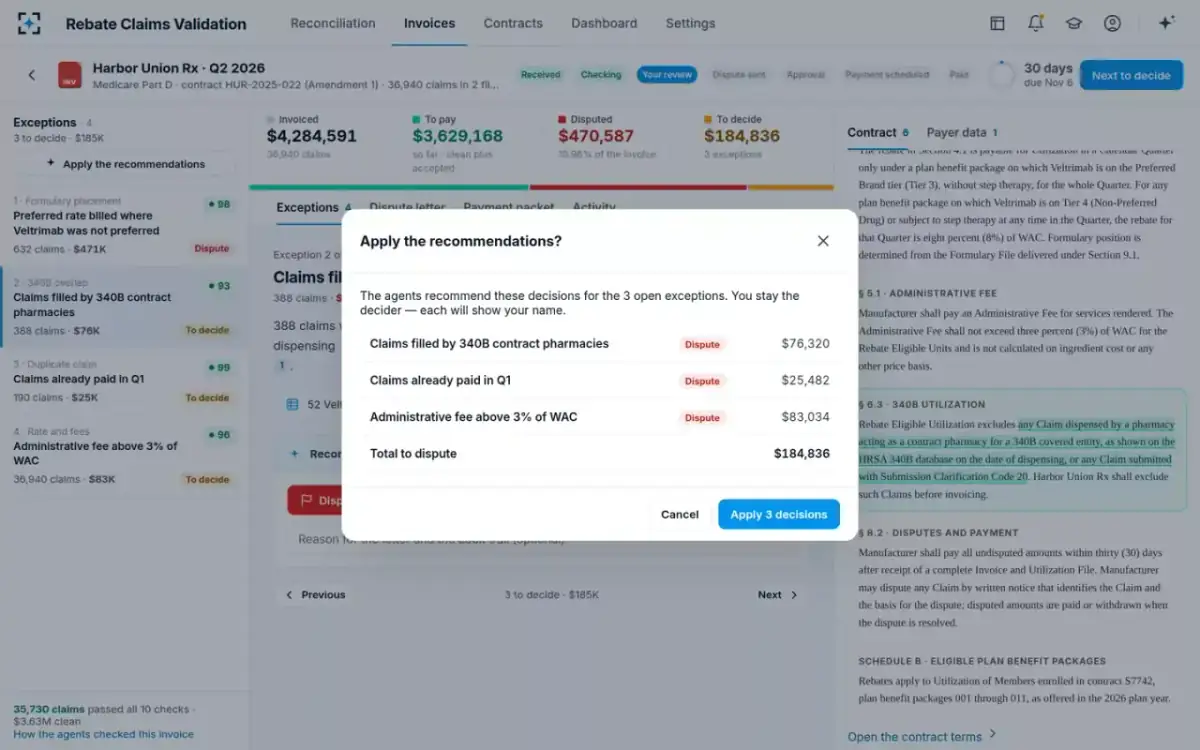Click the Next chevron arrow
The width and height of the screenshot is (1200, 750).
795,595
